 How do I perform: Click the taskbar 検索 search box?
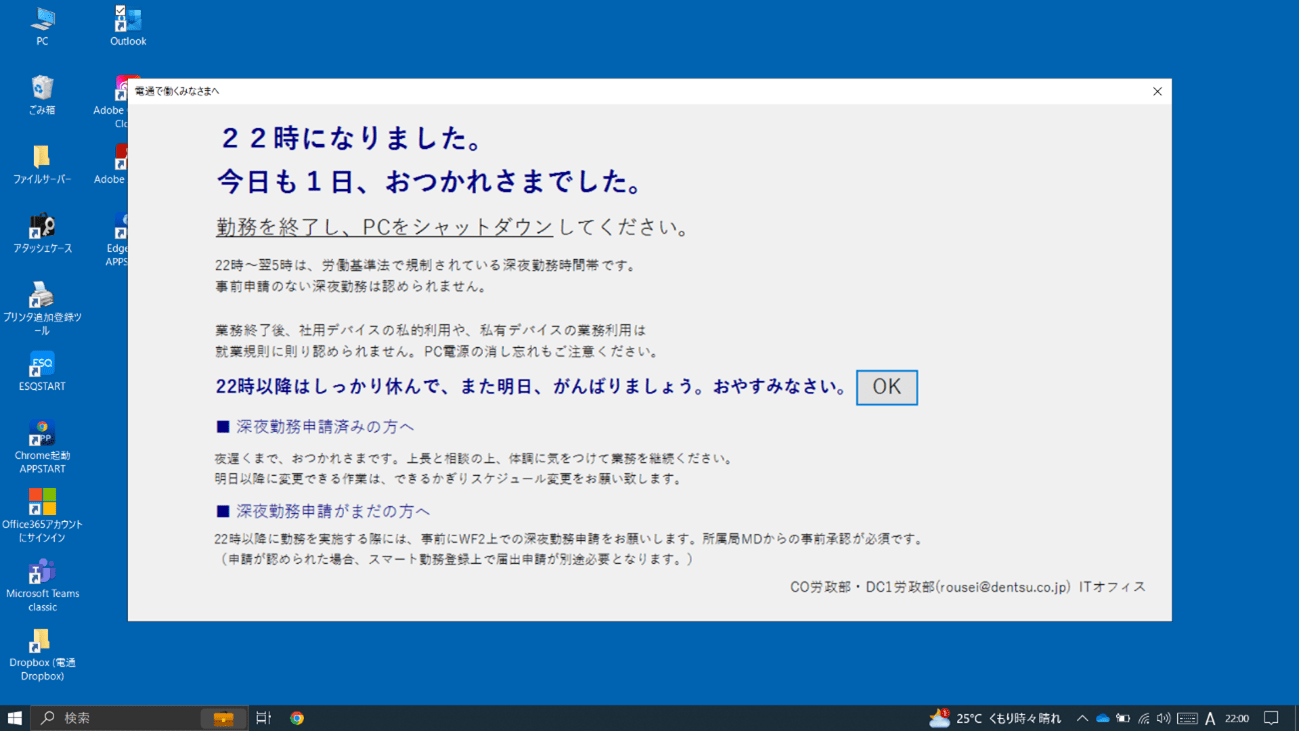(120, 718)
